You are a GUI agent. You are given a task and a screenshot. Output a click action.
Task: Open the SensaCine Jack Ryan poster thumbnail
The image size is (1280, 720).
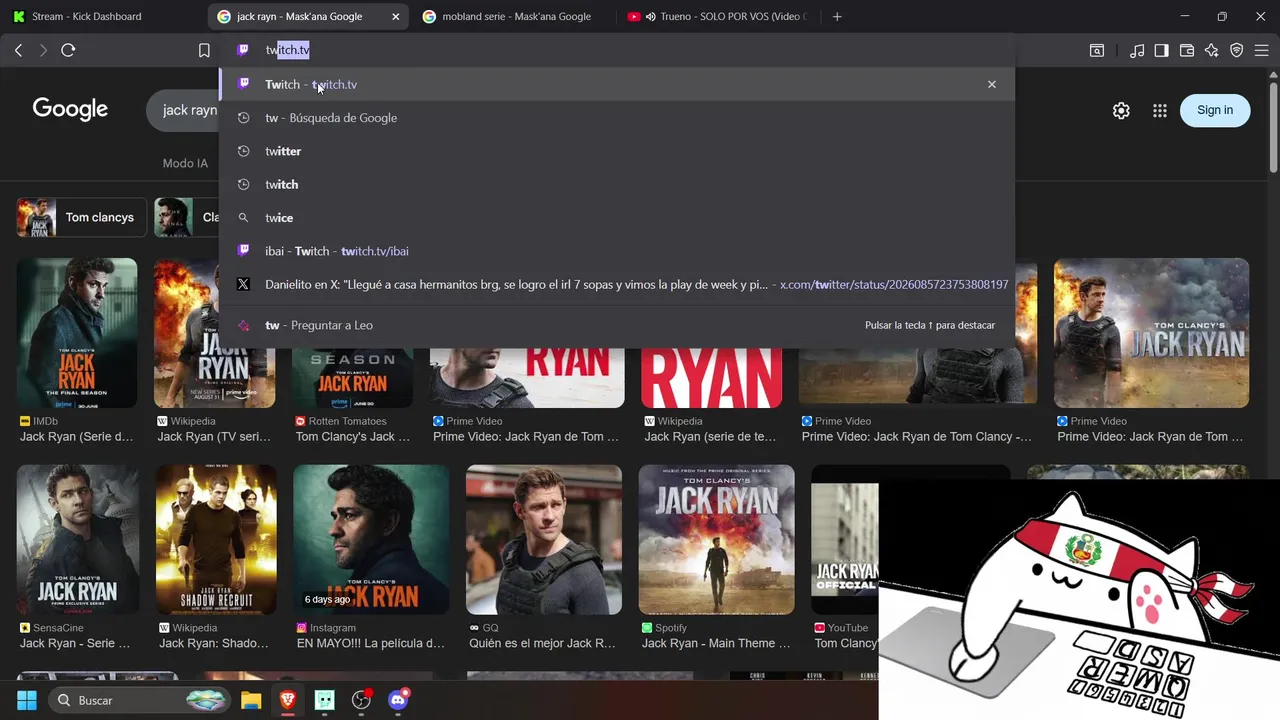[x=77, y=539]
